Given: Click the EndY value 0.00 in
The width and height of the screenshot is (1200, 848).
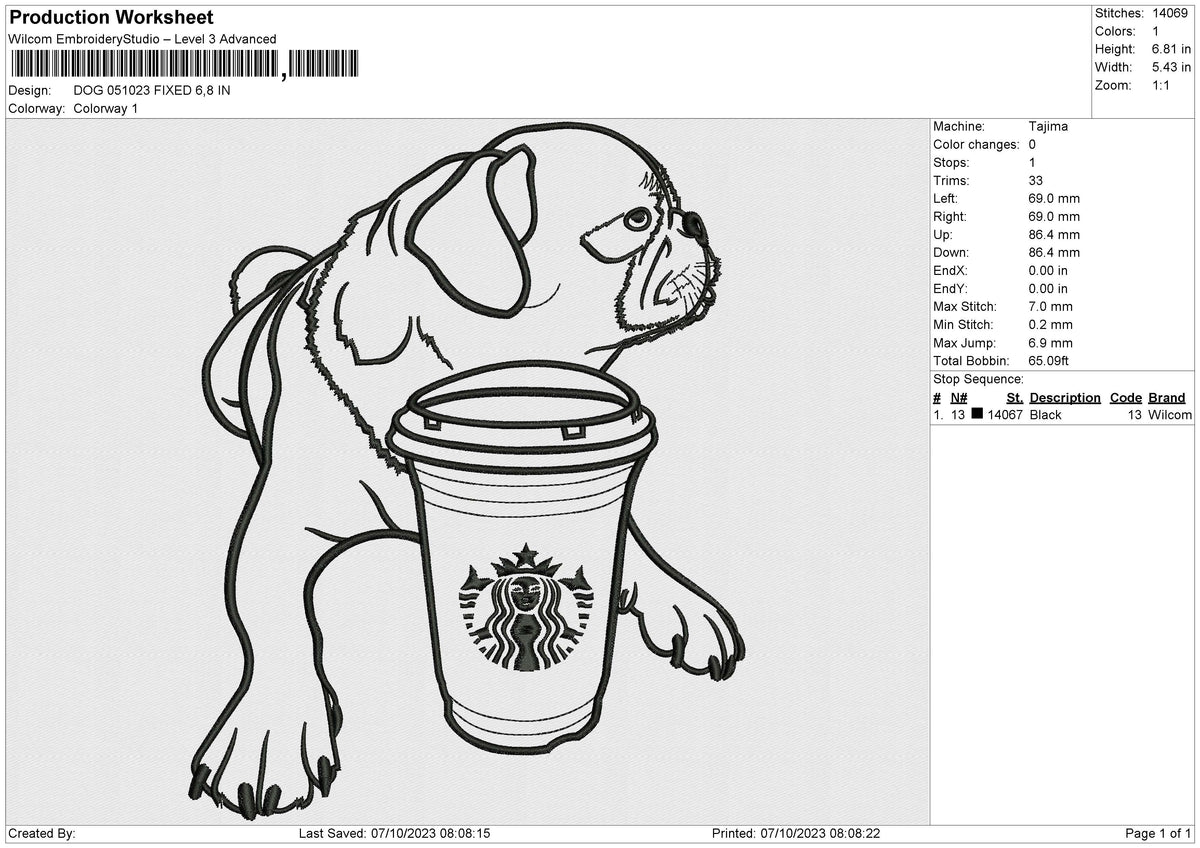Looking at the screenshot, I should coord(1048,288).
